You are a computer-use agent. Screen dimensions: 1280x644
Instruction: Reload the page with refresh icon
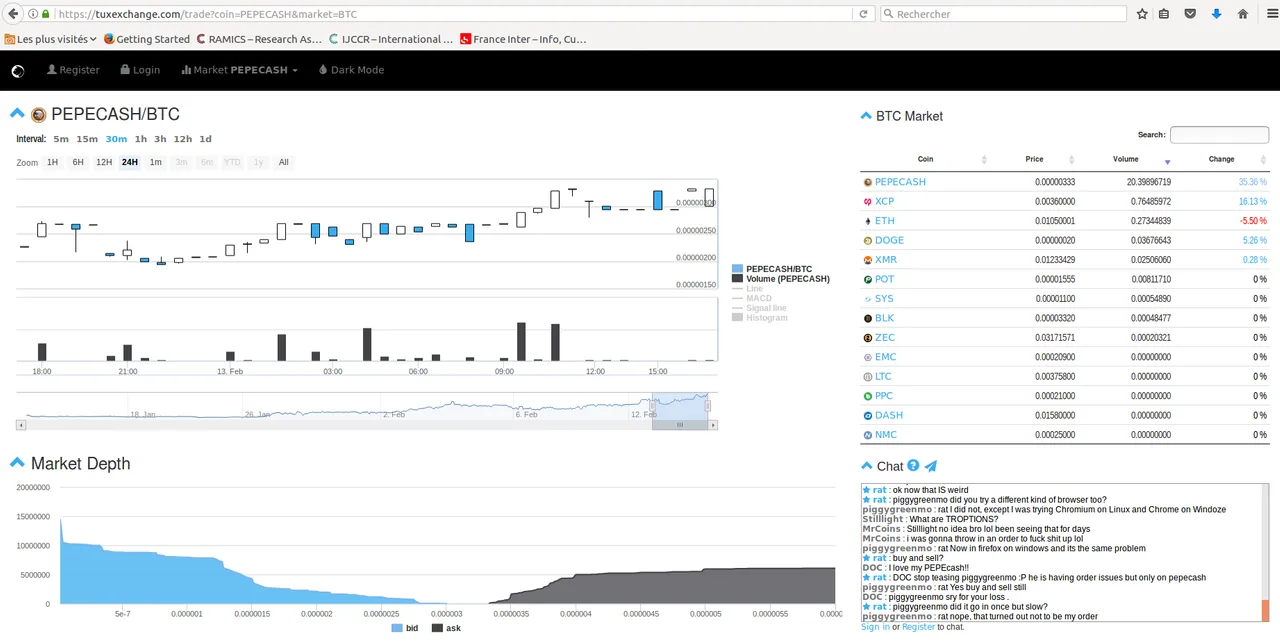click(863, 14)
